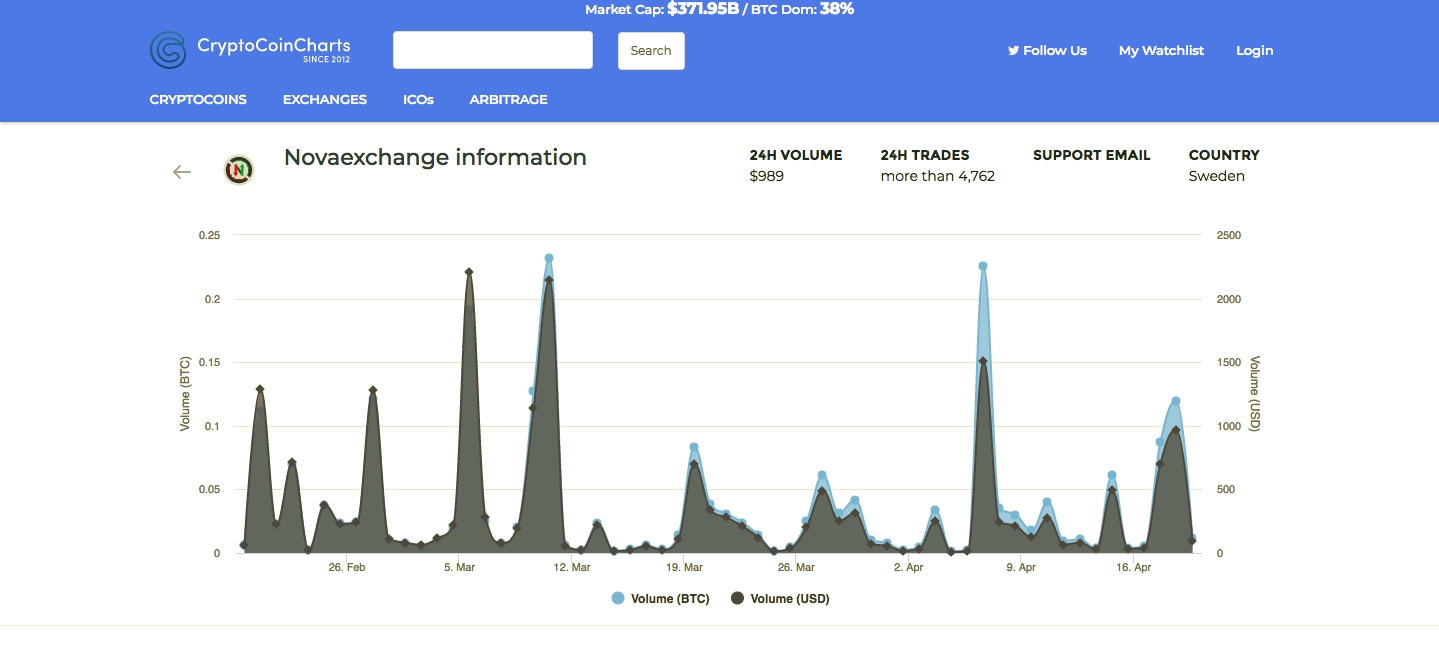The width and height of the screenshot is (1439, 659).
Task: Click the SUPPORT EMAIL label
Action: pyautogui.click(x=1092, y=155)
